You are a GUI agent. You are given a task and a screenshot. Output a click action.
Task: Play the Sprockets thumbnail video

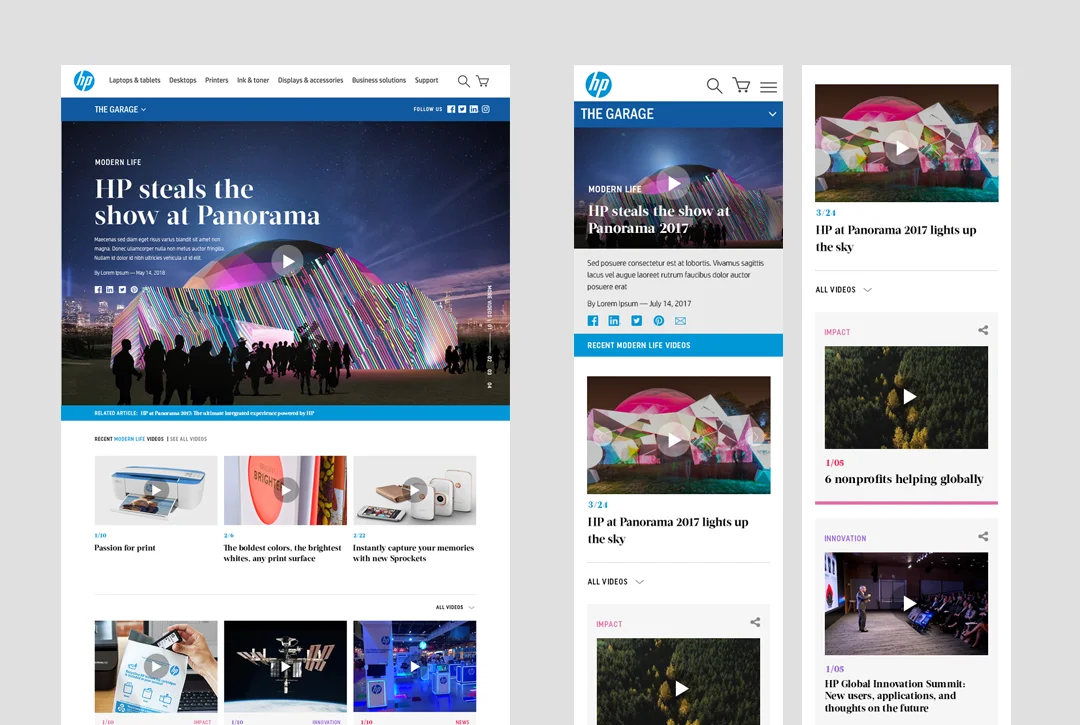415,490
